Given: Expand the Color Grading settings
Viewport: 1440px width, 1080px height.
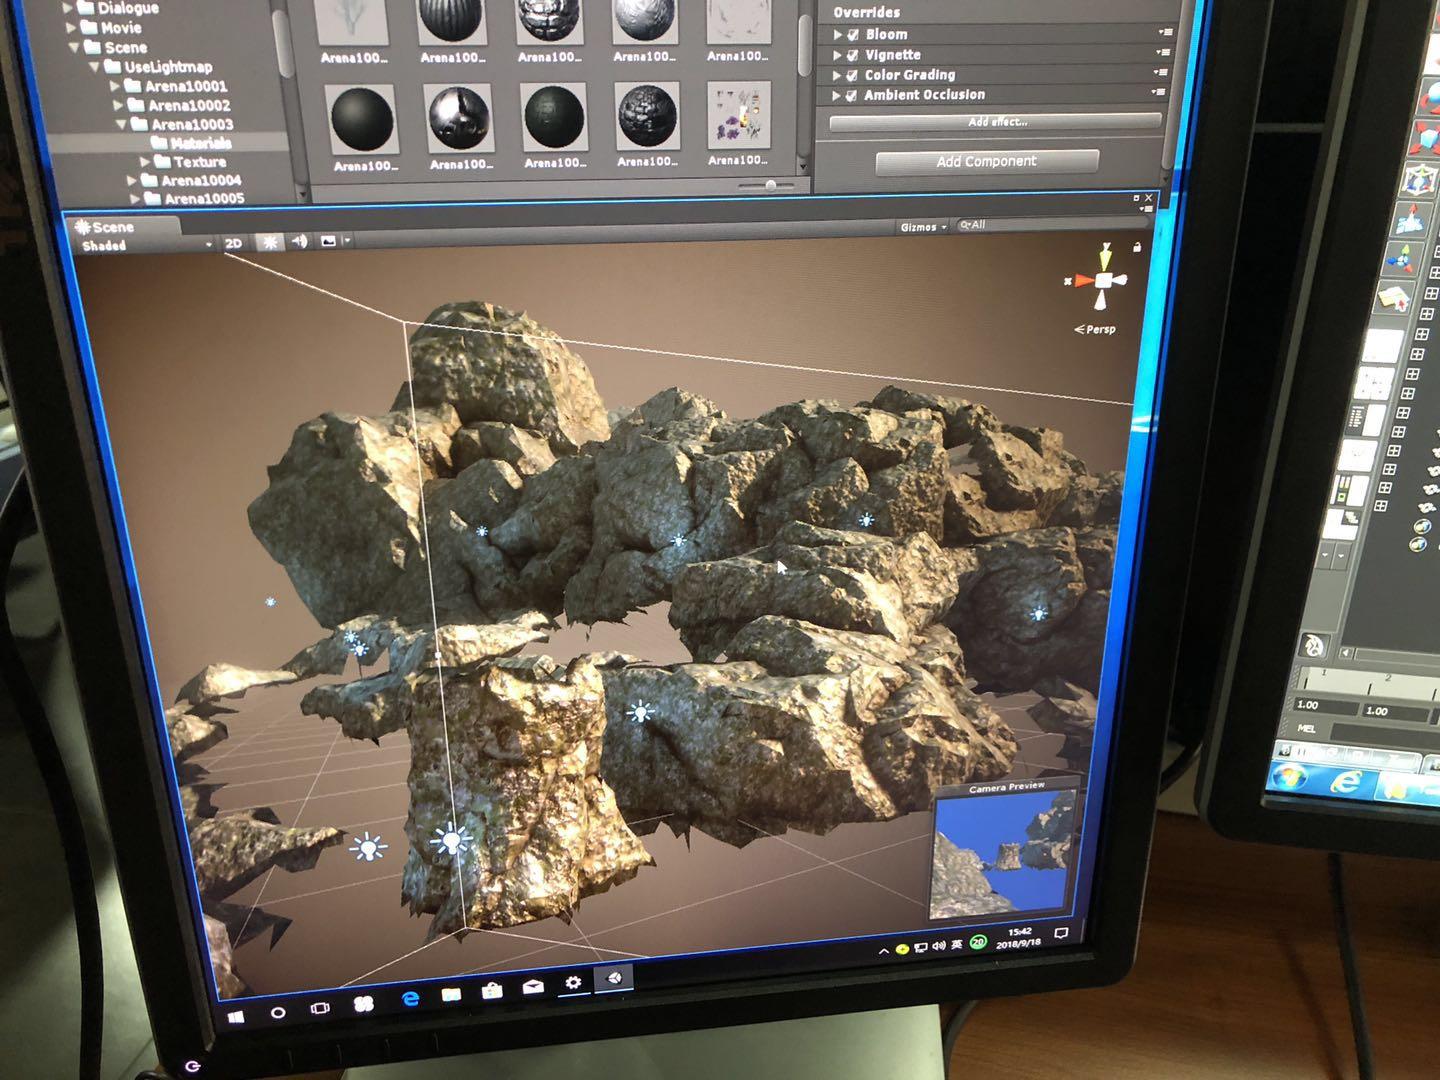Looking at the screenshot, I should pos(837,75).
